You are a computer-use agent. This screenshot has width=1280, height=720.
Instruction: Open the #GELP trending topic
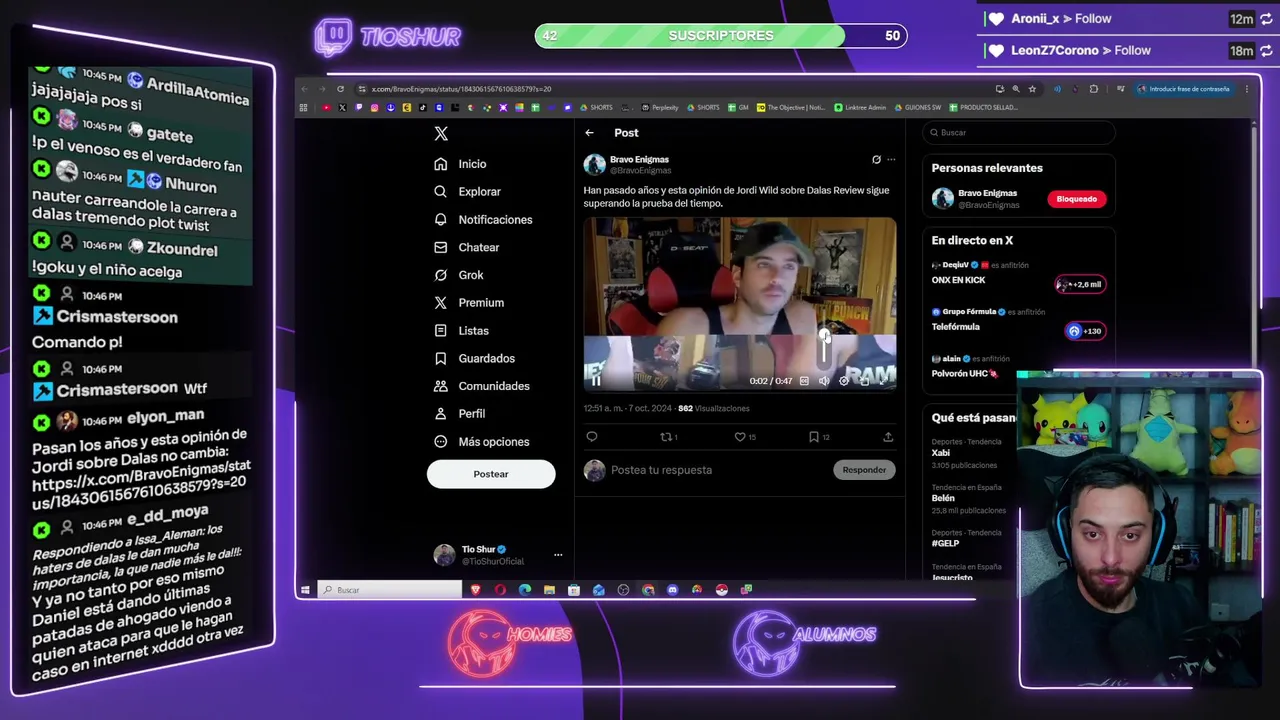[945, 543]
